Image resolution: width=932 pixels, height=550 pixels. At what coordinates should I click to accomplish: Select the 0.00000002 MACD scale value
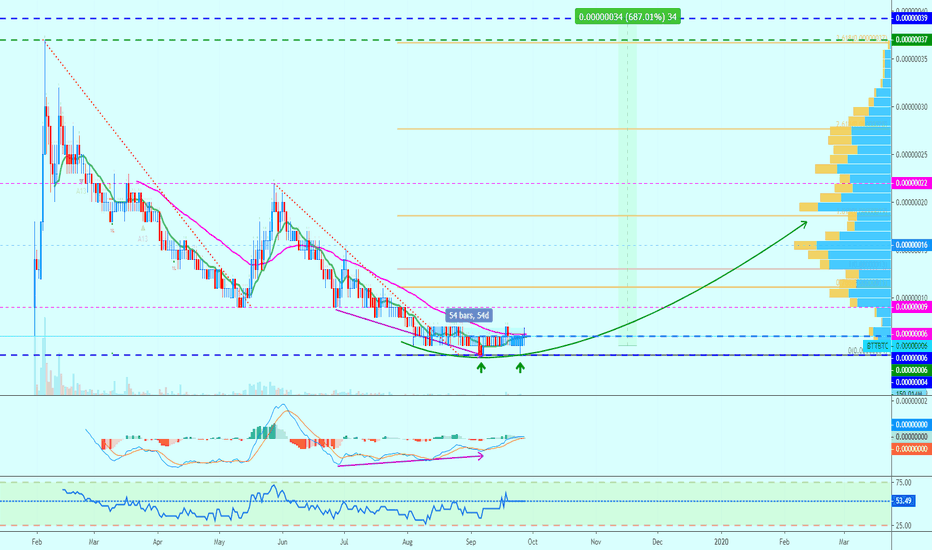pos(911,402)
